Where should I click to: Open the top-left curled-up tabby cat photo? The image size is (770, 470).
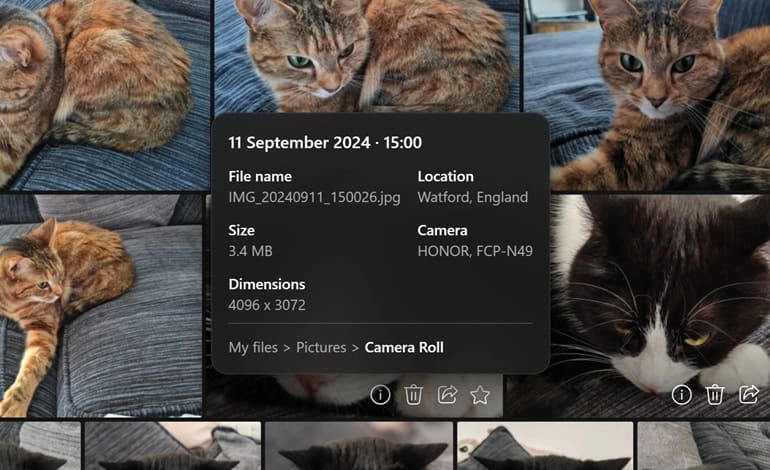100,90
